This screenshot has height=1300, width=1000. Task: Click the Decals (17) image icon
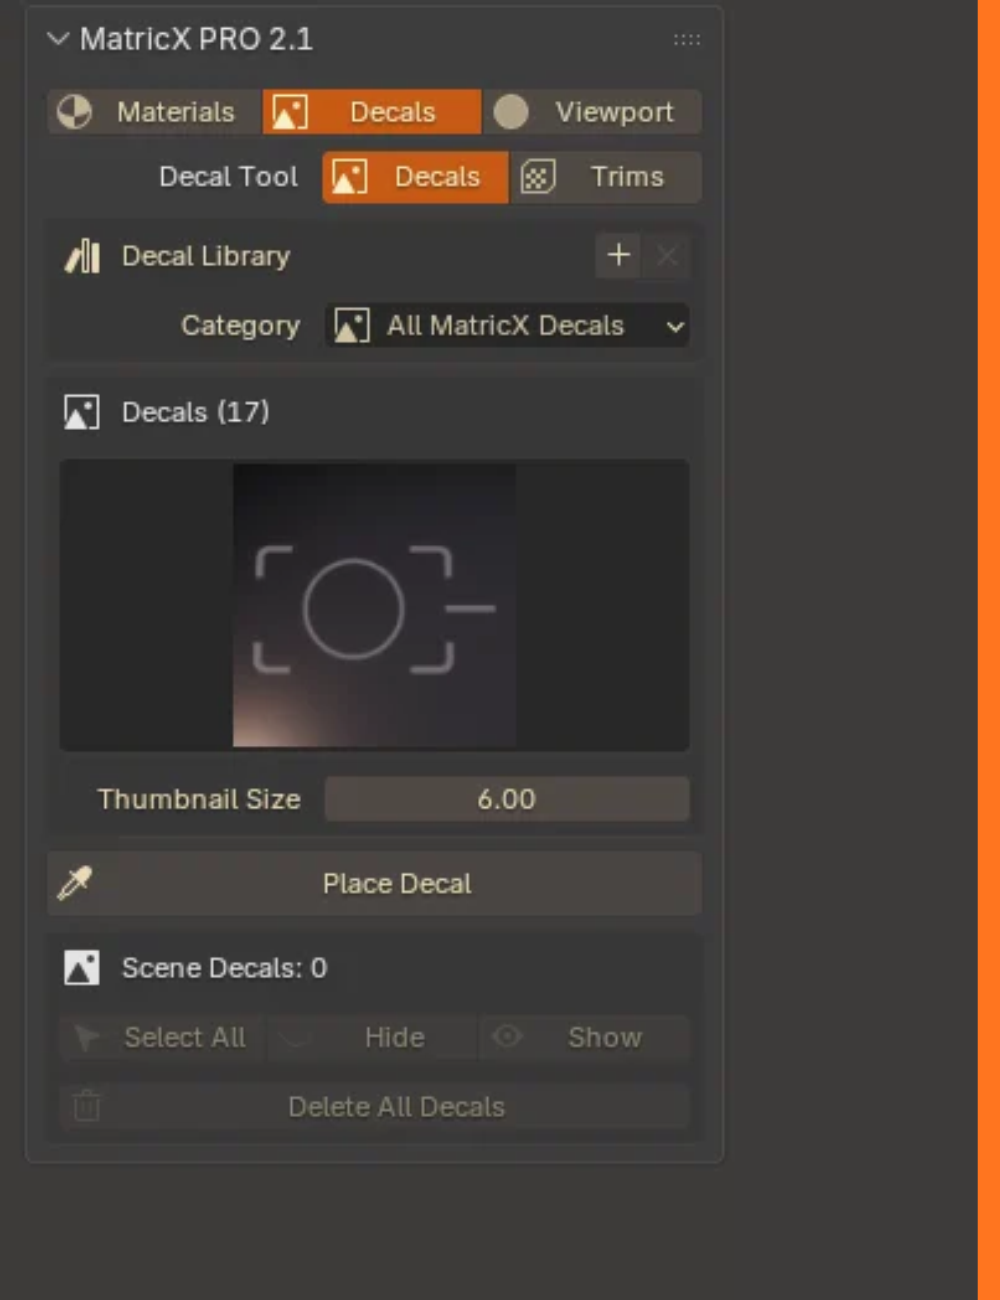click(x=82, y=412)
